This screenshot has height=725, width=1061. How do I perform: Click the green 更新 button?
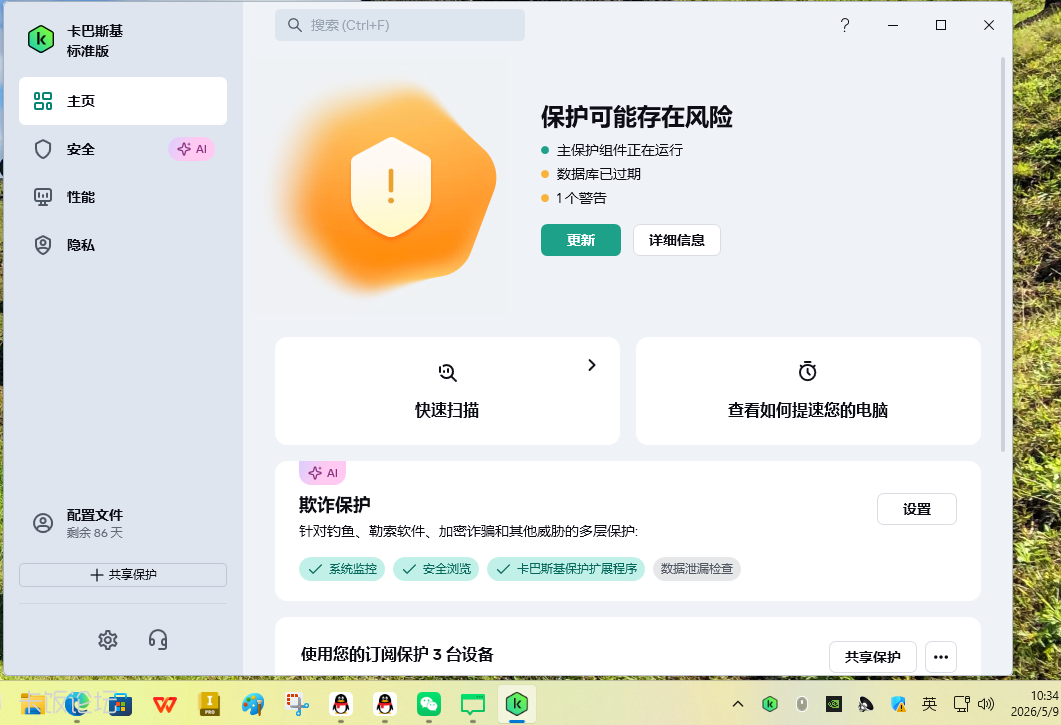(x=581, y=240)
